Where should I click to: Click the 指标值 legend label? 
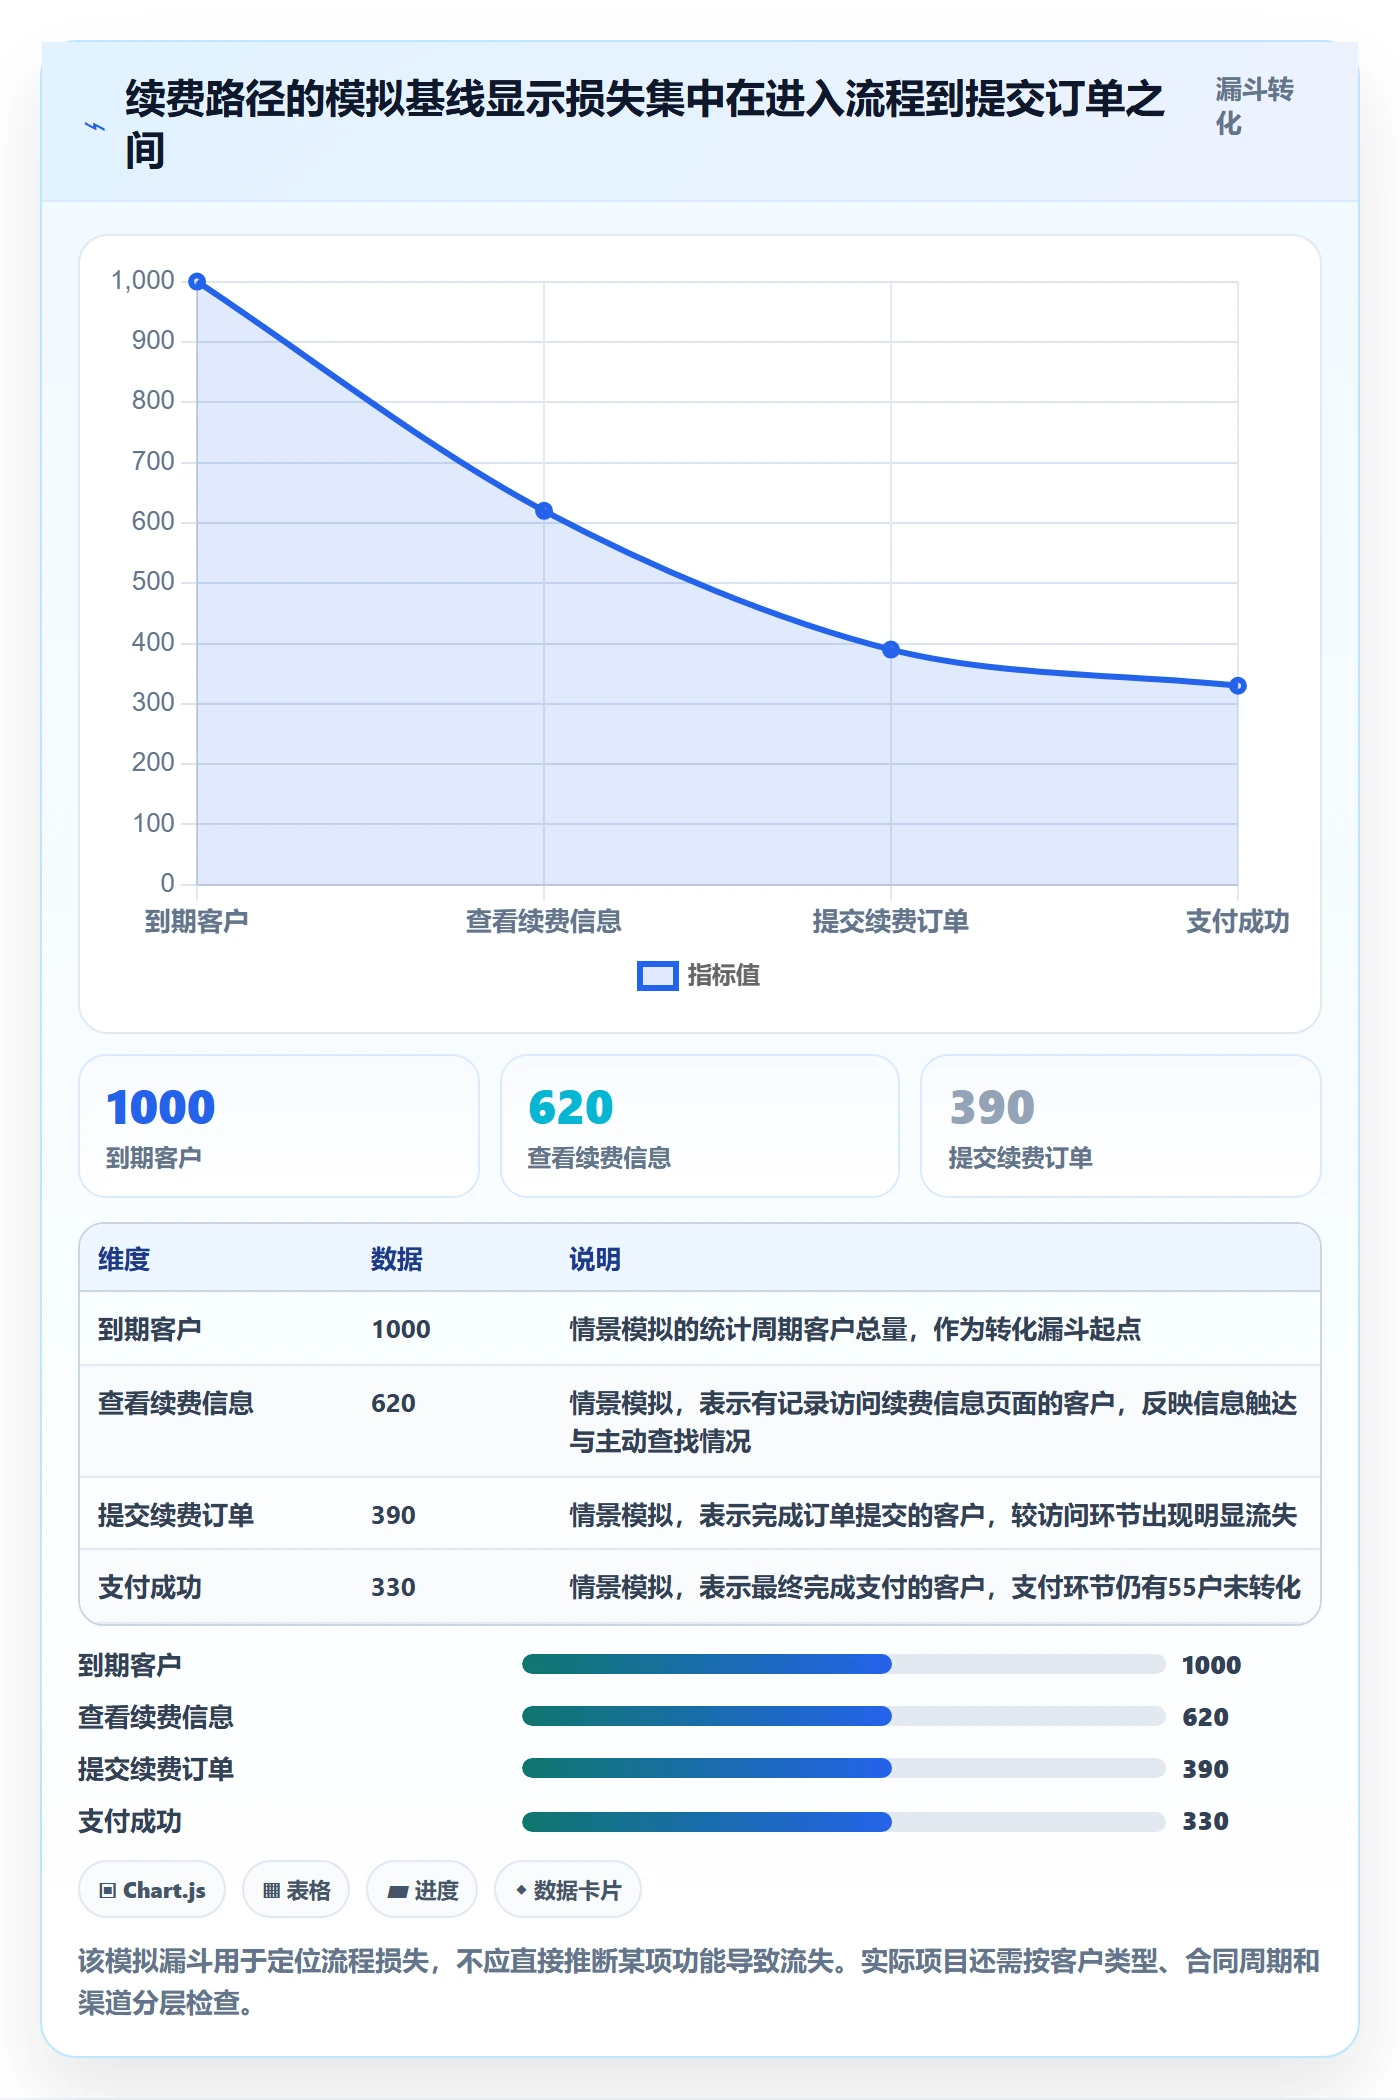click(723, 976)
